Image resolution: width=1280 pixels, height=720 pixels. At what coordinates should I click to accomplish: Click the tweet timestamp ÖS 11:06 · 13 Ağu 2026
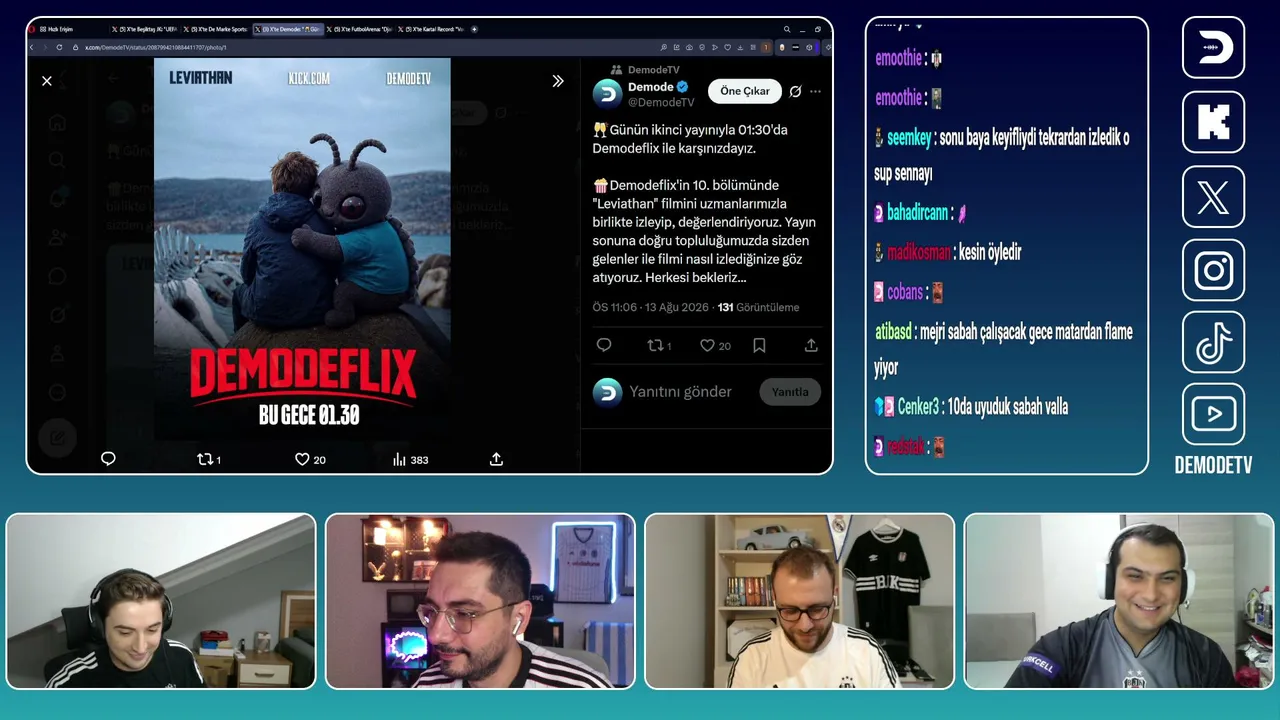(650, 307)
